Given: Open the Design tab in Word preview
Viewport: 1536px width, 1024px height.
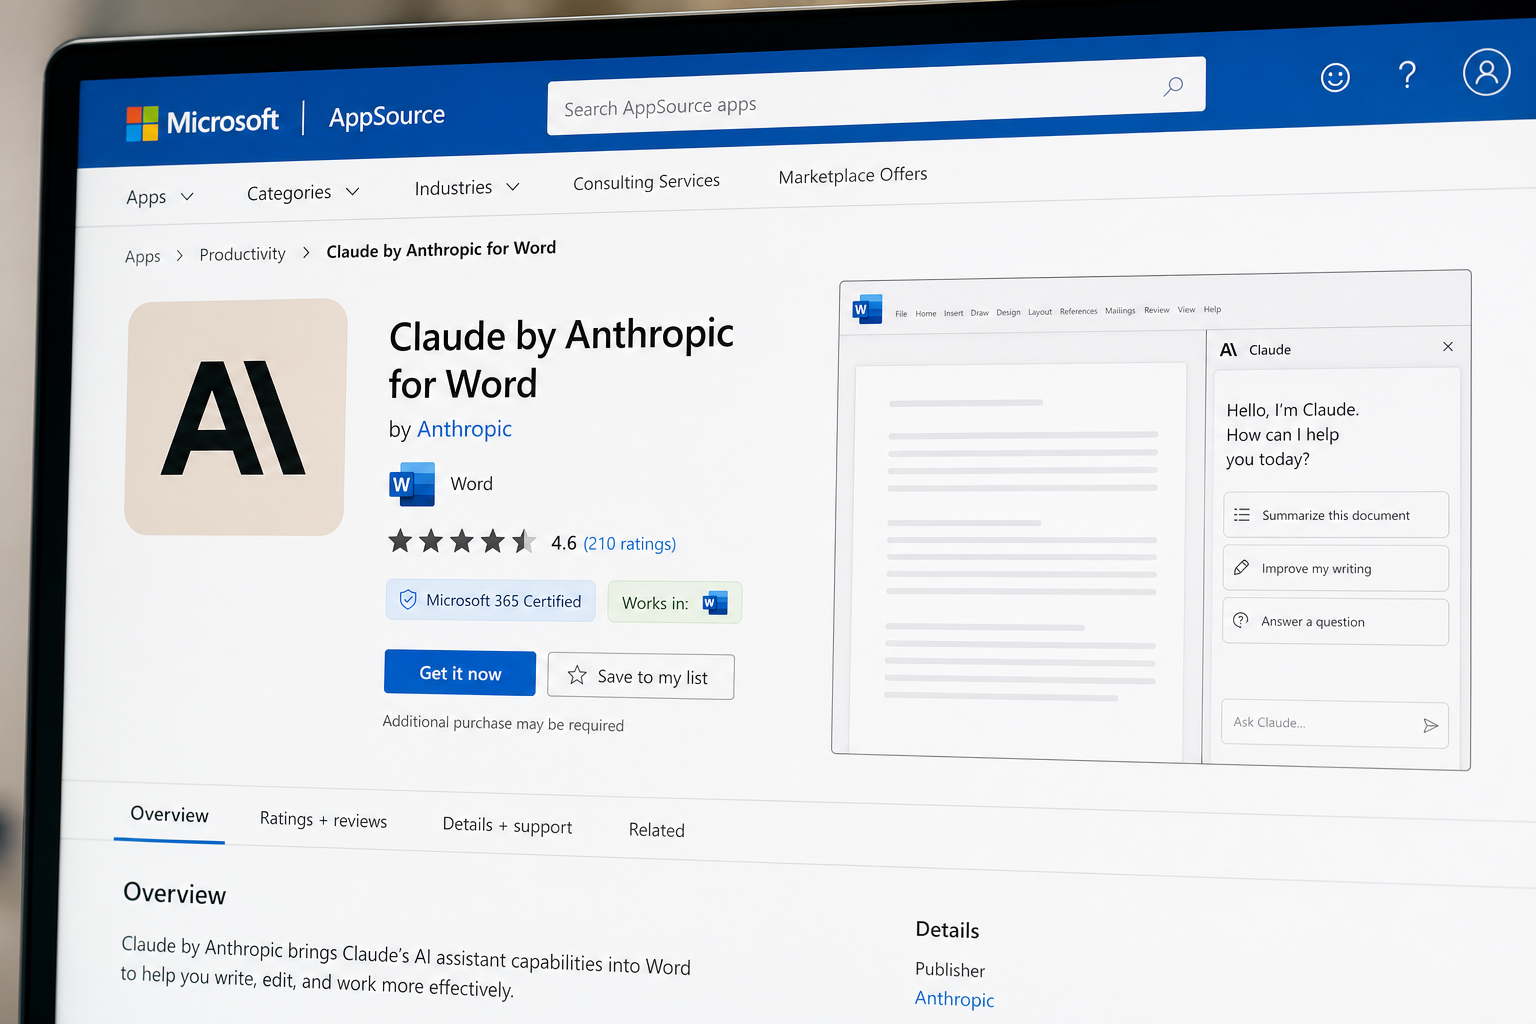Looking at the screenshot, I should point(1008,312).
